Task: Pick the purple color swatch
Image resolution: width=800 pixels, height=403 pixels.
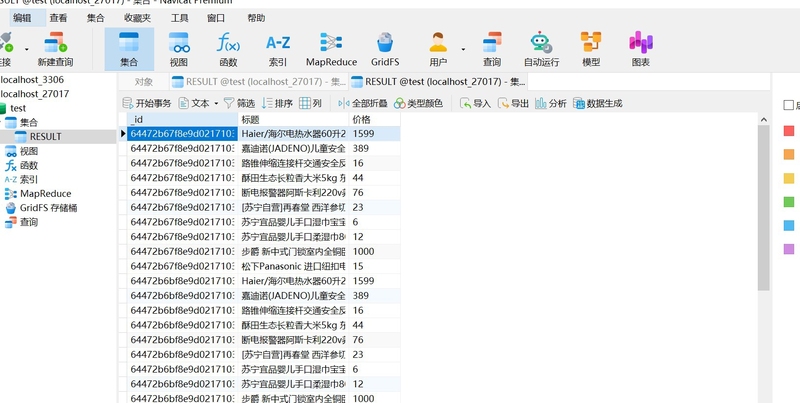Action: coord(789,249)
